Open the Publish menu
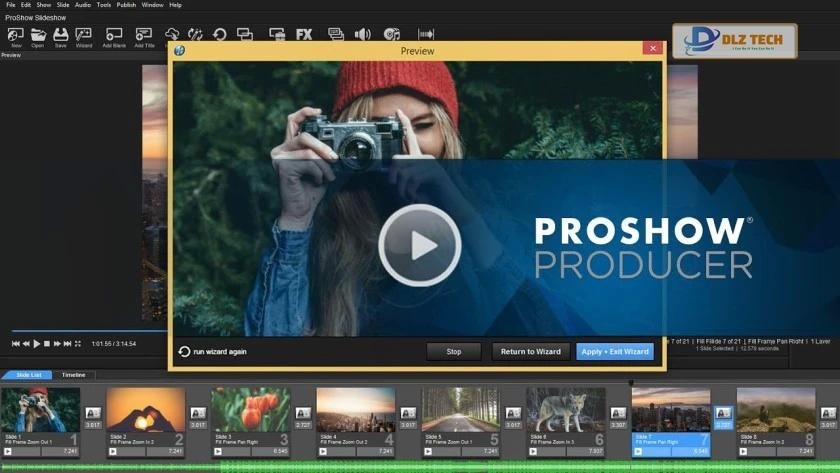The height and width of the screenshot is (473, 840). [126, 5]
